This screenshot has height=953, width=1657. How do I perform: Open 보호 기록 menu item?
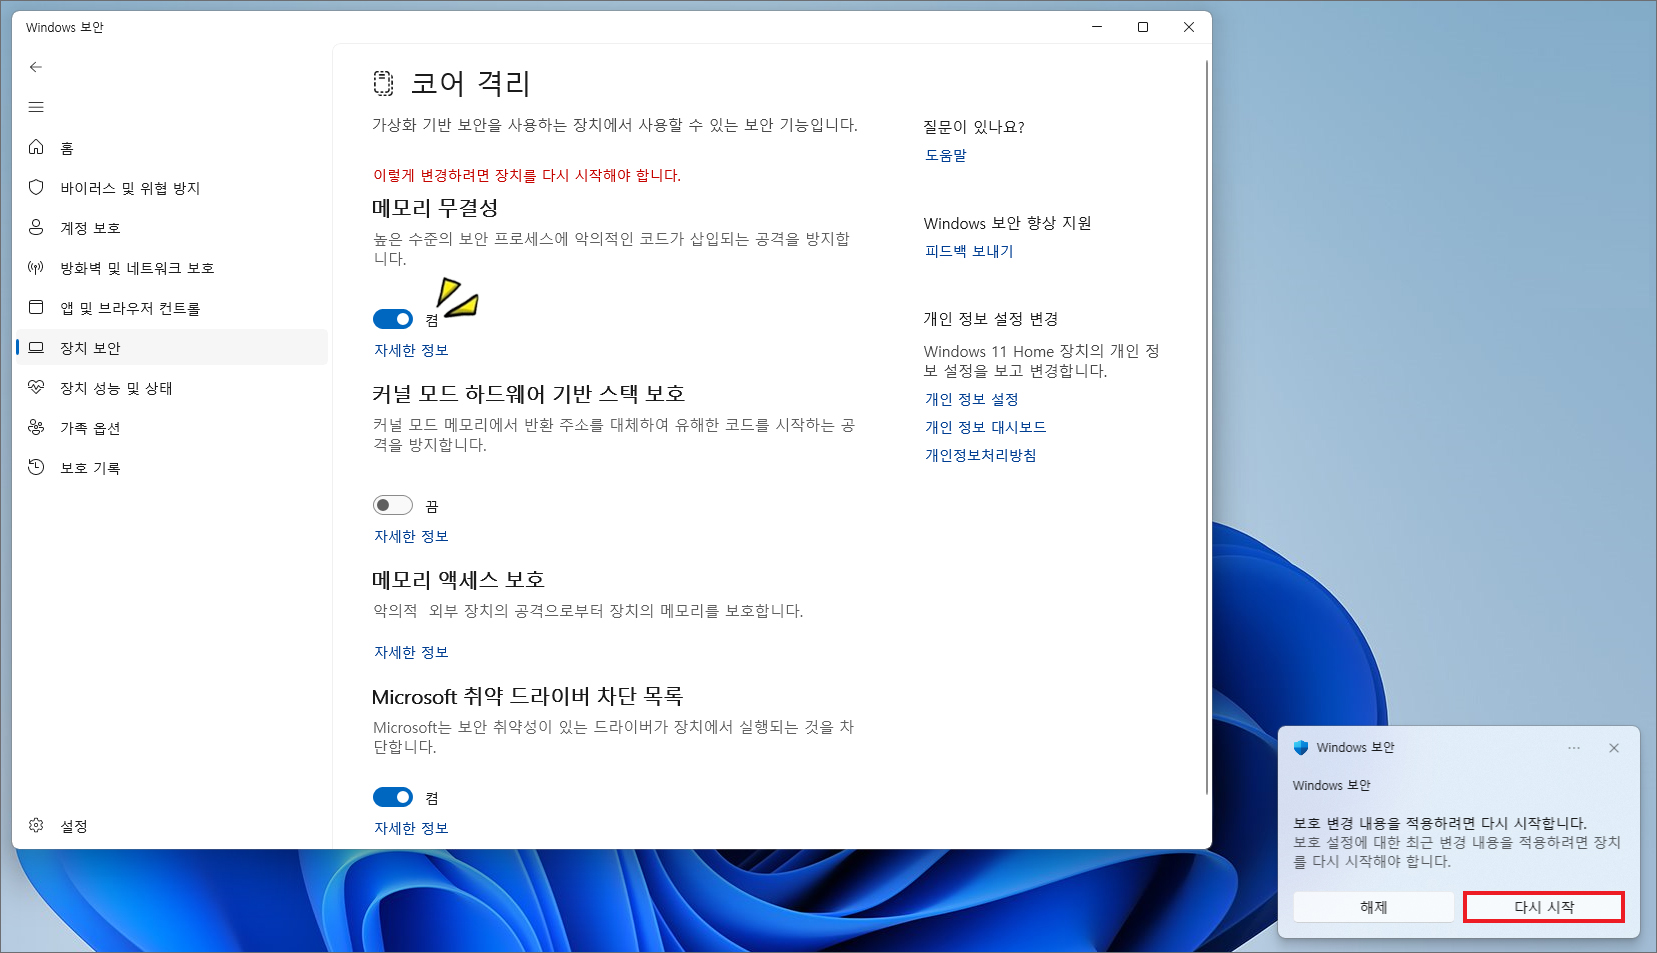pyautogui.click(x=172, y=468)
